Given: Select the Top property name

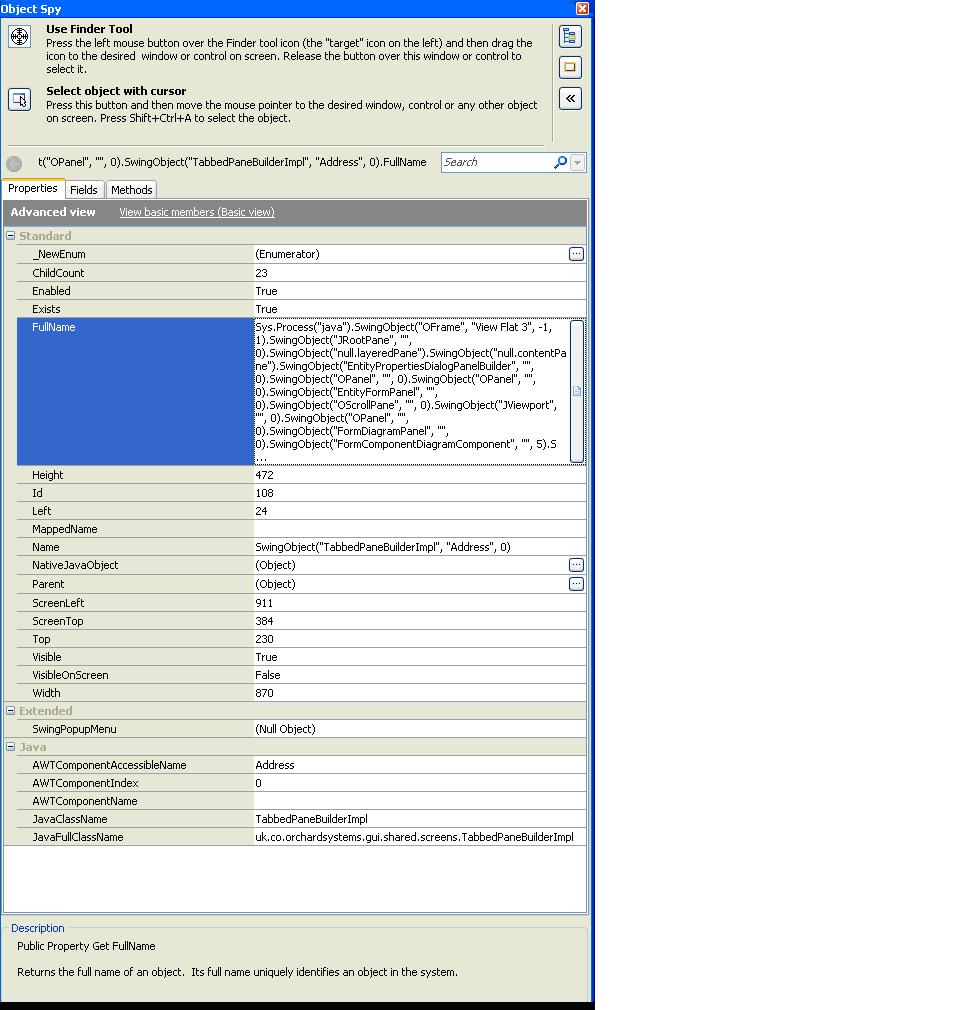Looking at the screenshot, I should pyautogui.click(x=41, y=639).
